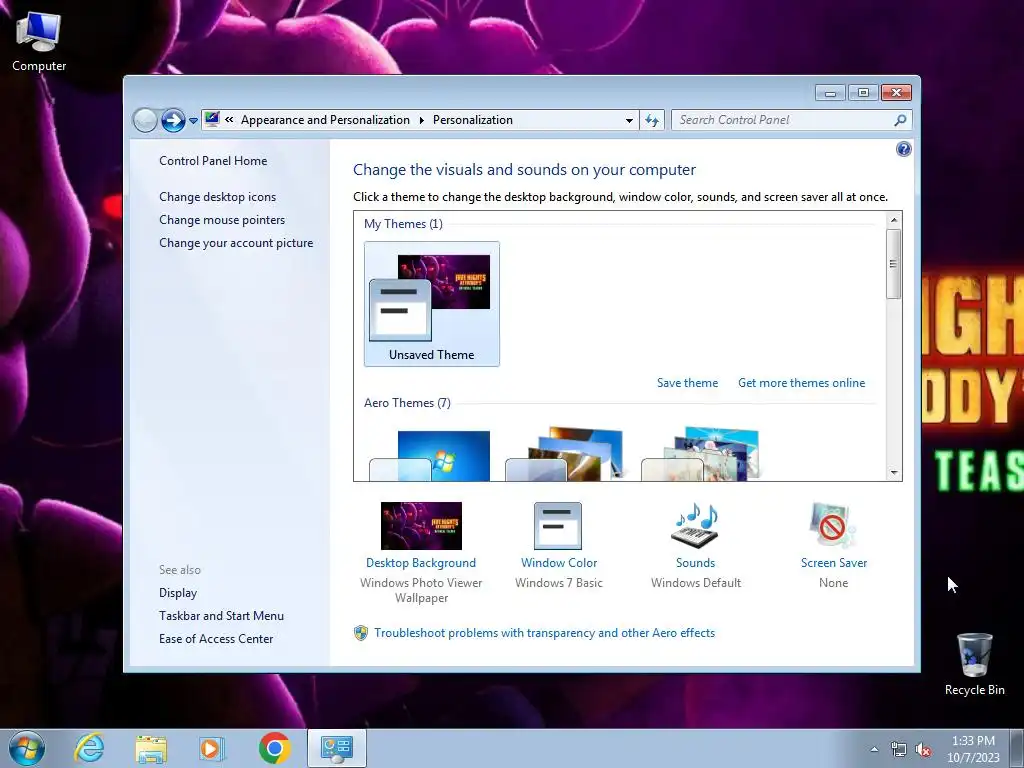
Task: Open Google Chrome from taskbar
Action: pos(274,748)
